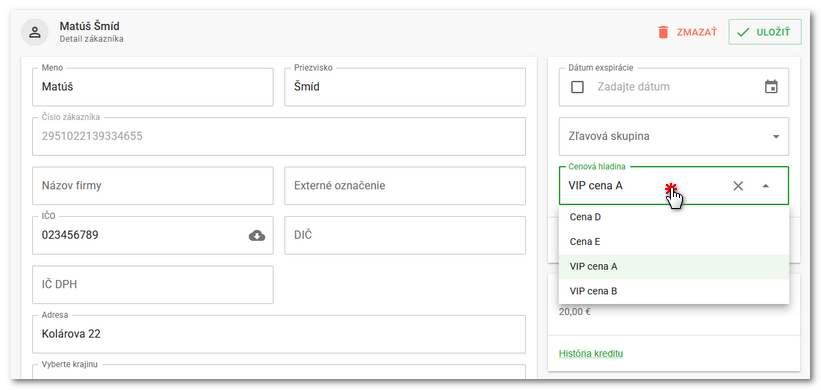Save customer with ULOŽIŤ button
This screenshot has width=821, height=390.
click(x=764, y=32)
